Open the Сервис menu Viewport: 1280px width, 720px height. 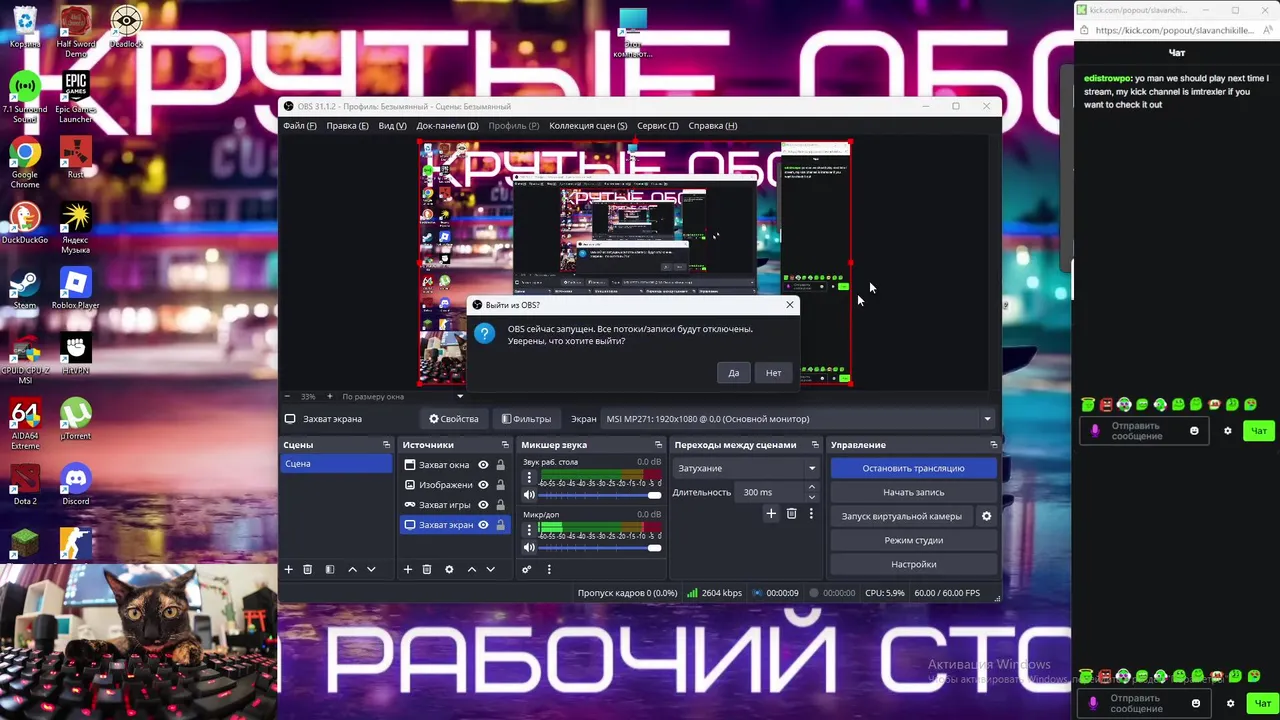[x=657, y=125]
